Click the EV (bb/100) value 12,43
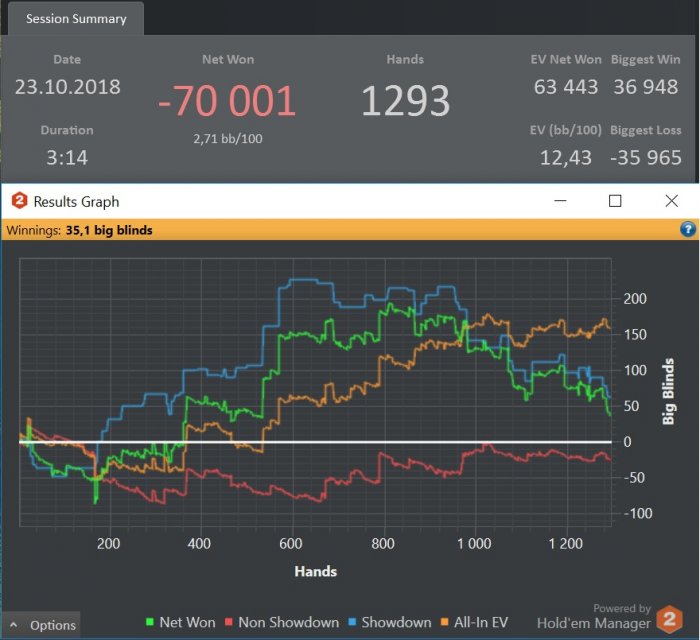 click(566, 158)
